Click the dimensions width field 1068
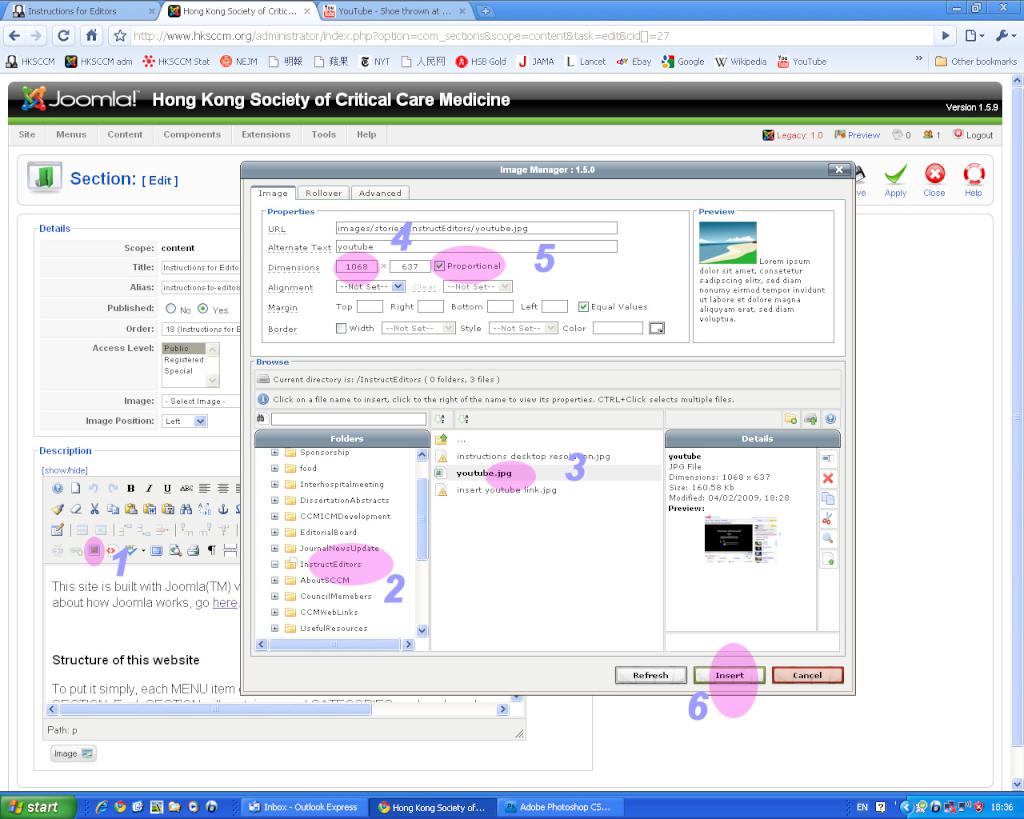1024x819 pixels. pos(357,266)
